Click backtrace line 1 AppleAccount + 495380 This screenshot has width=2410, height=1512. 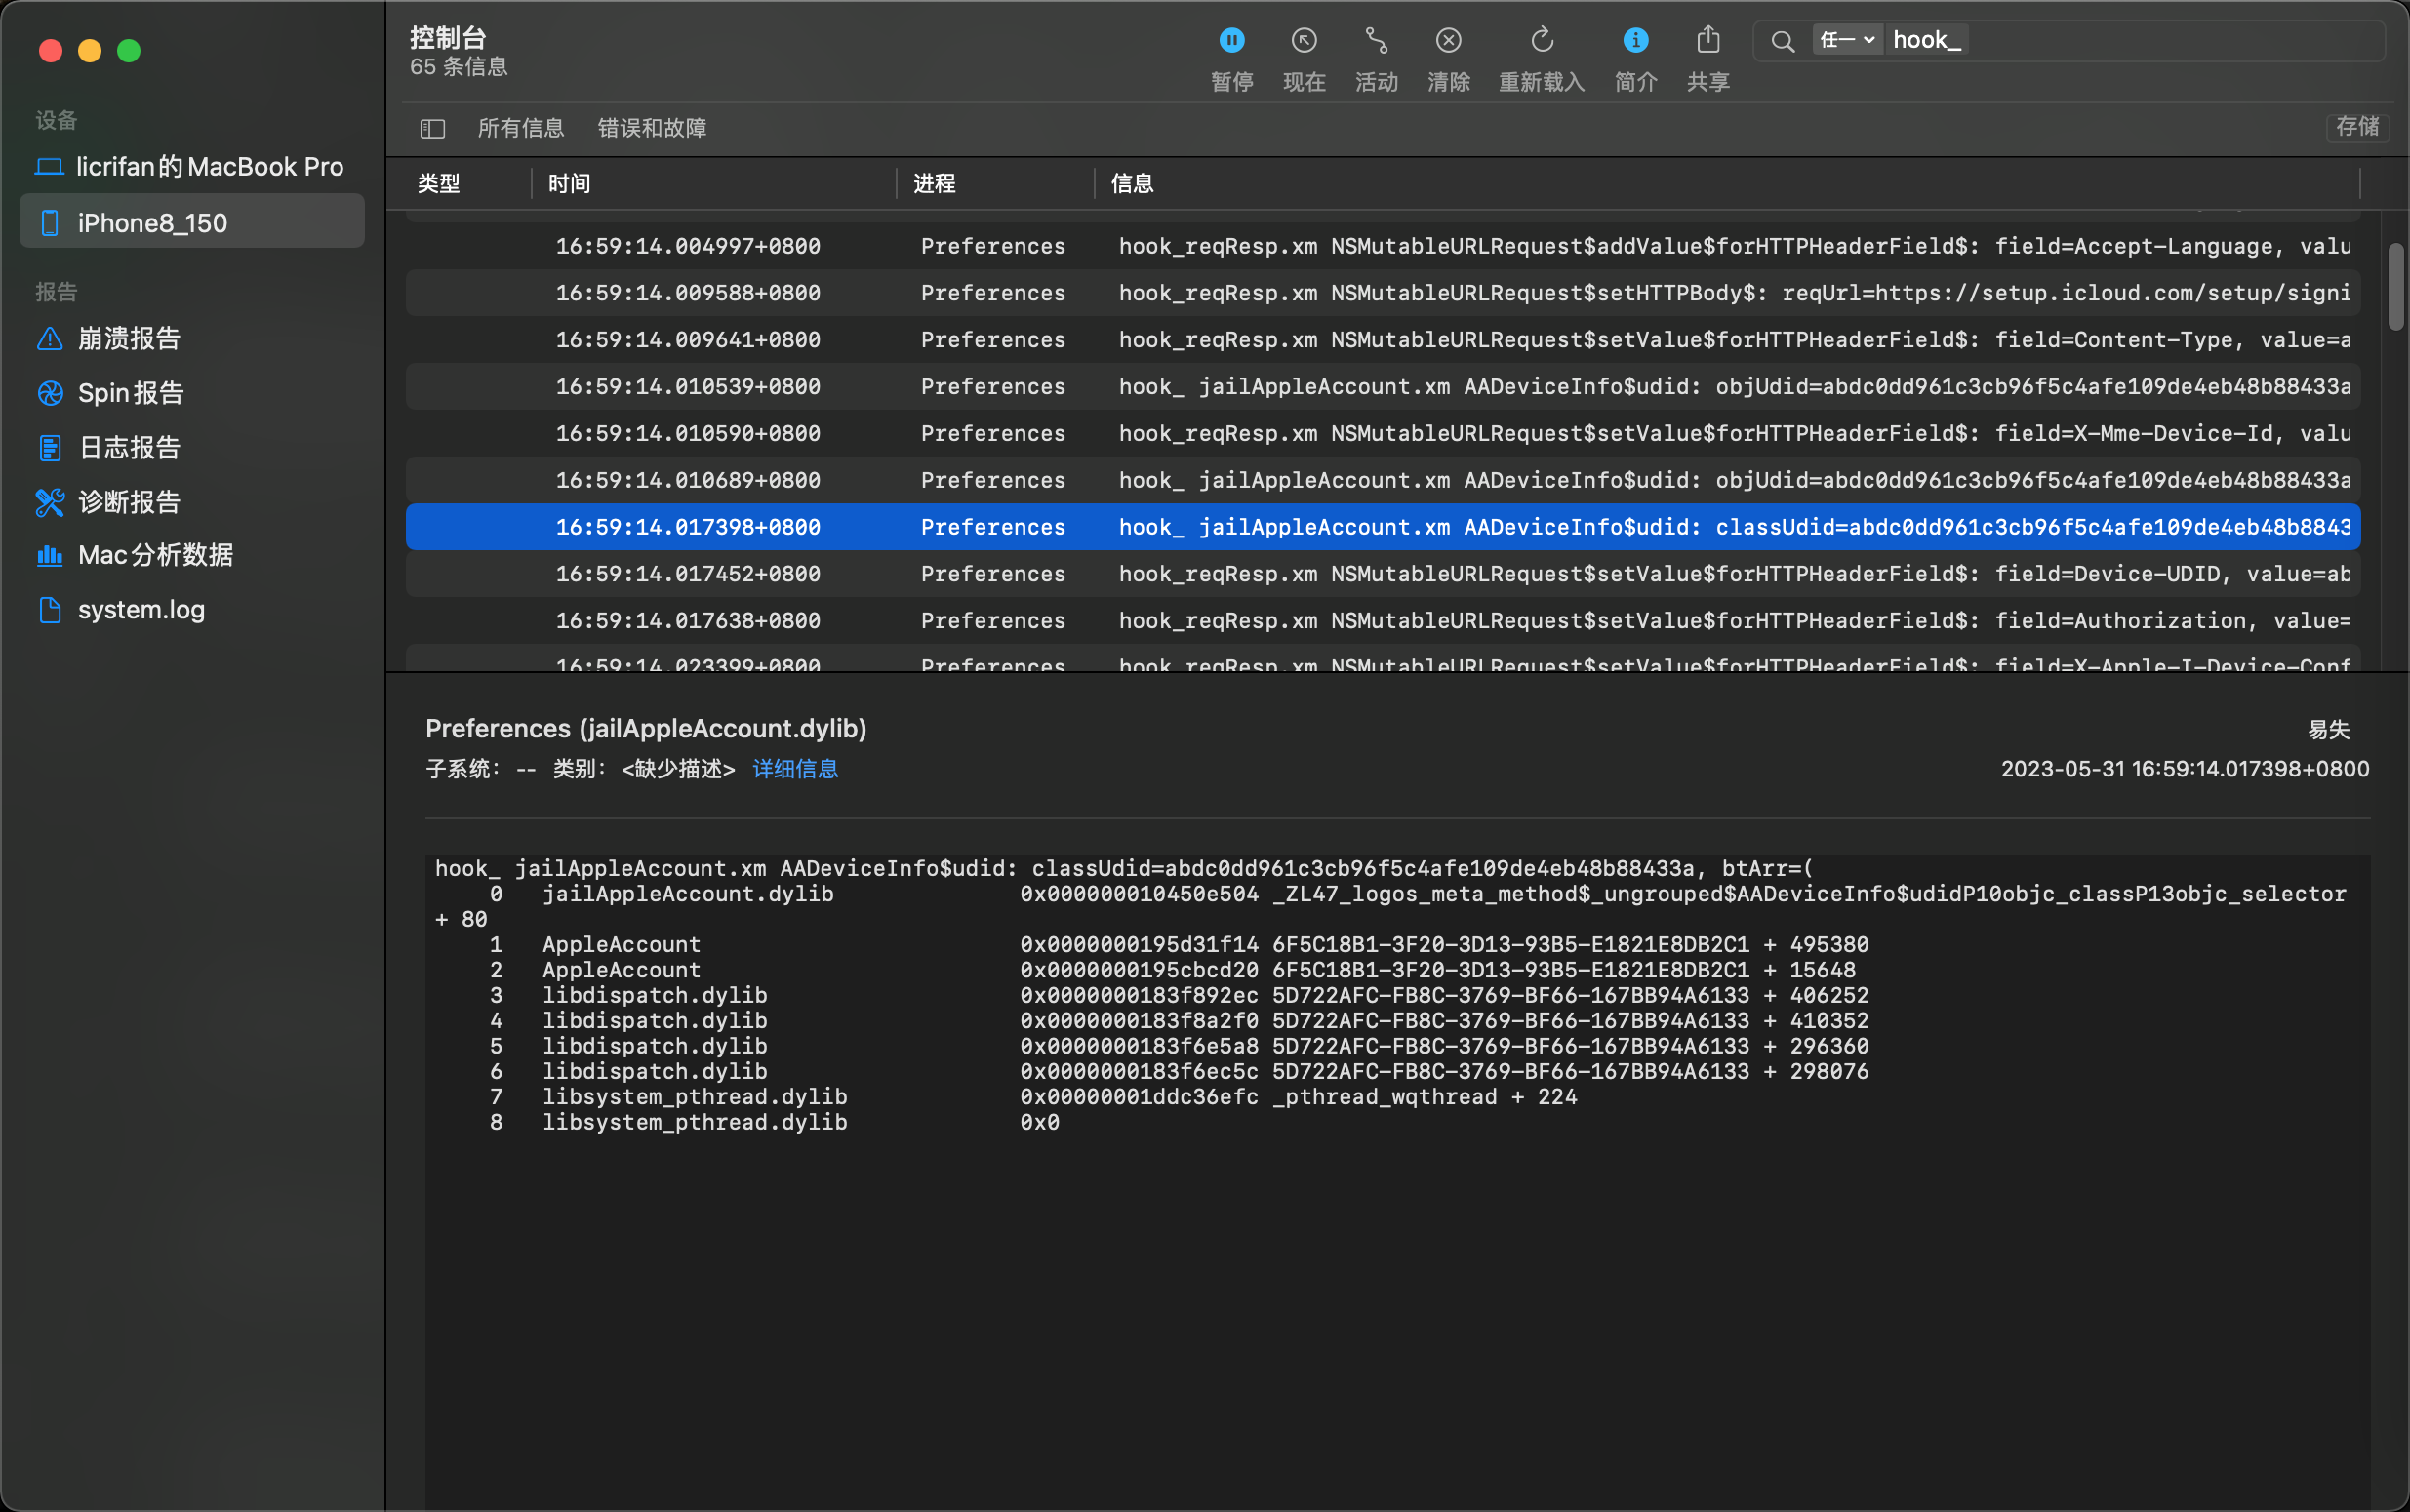(1177, 945)
